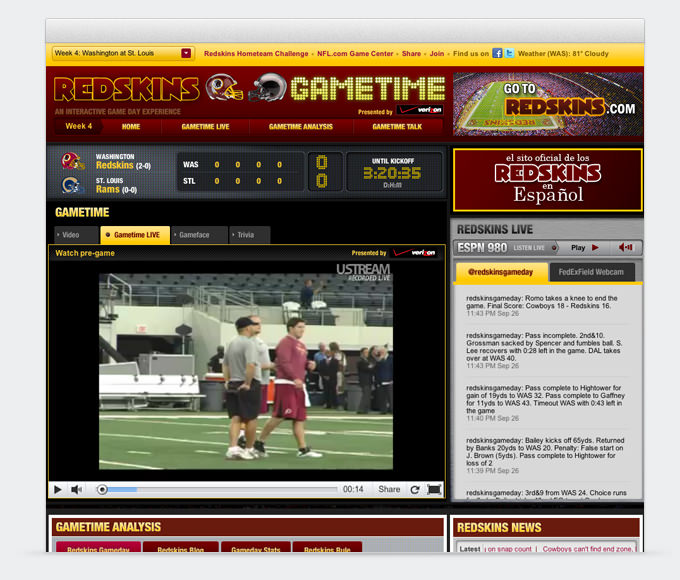Click the Go To Redskins.com banner
This screenshot has height=580, width=680.
pos(548,104)
